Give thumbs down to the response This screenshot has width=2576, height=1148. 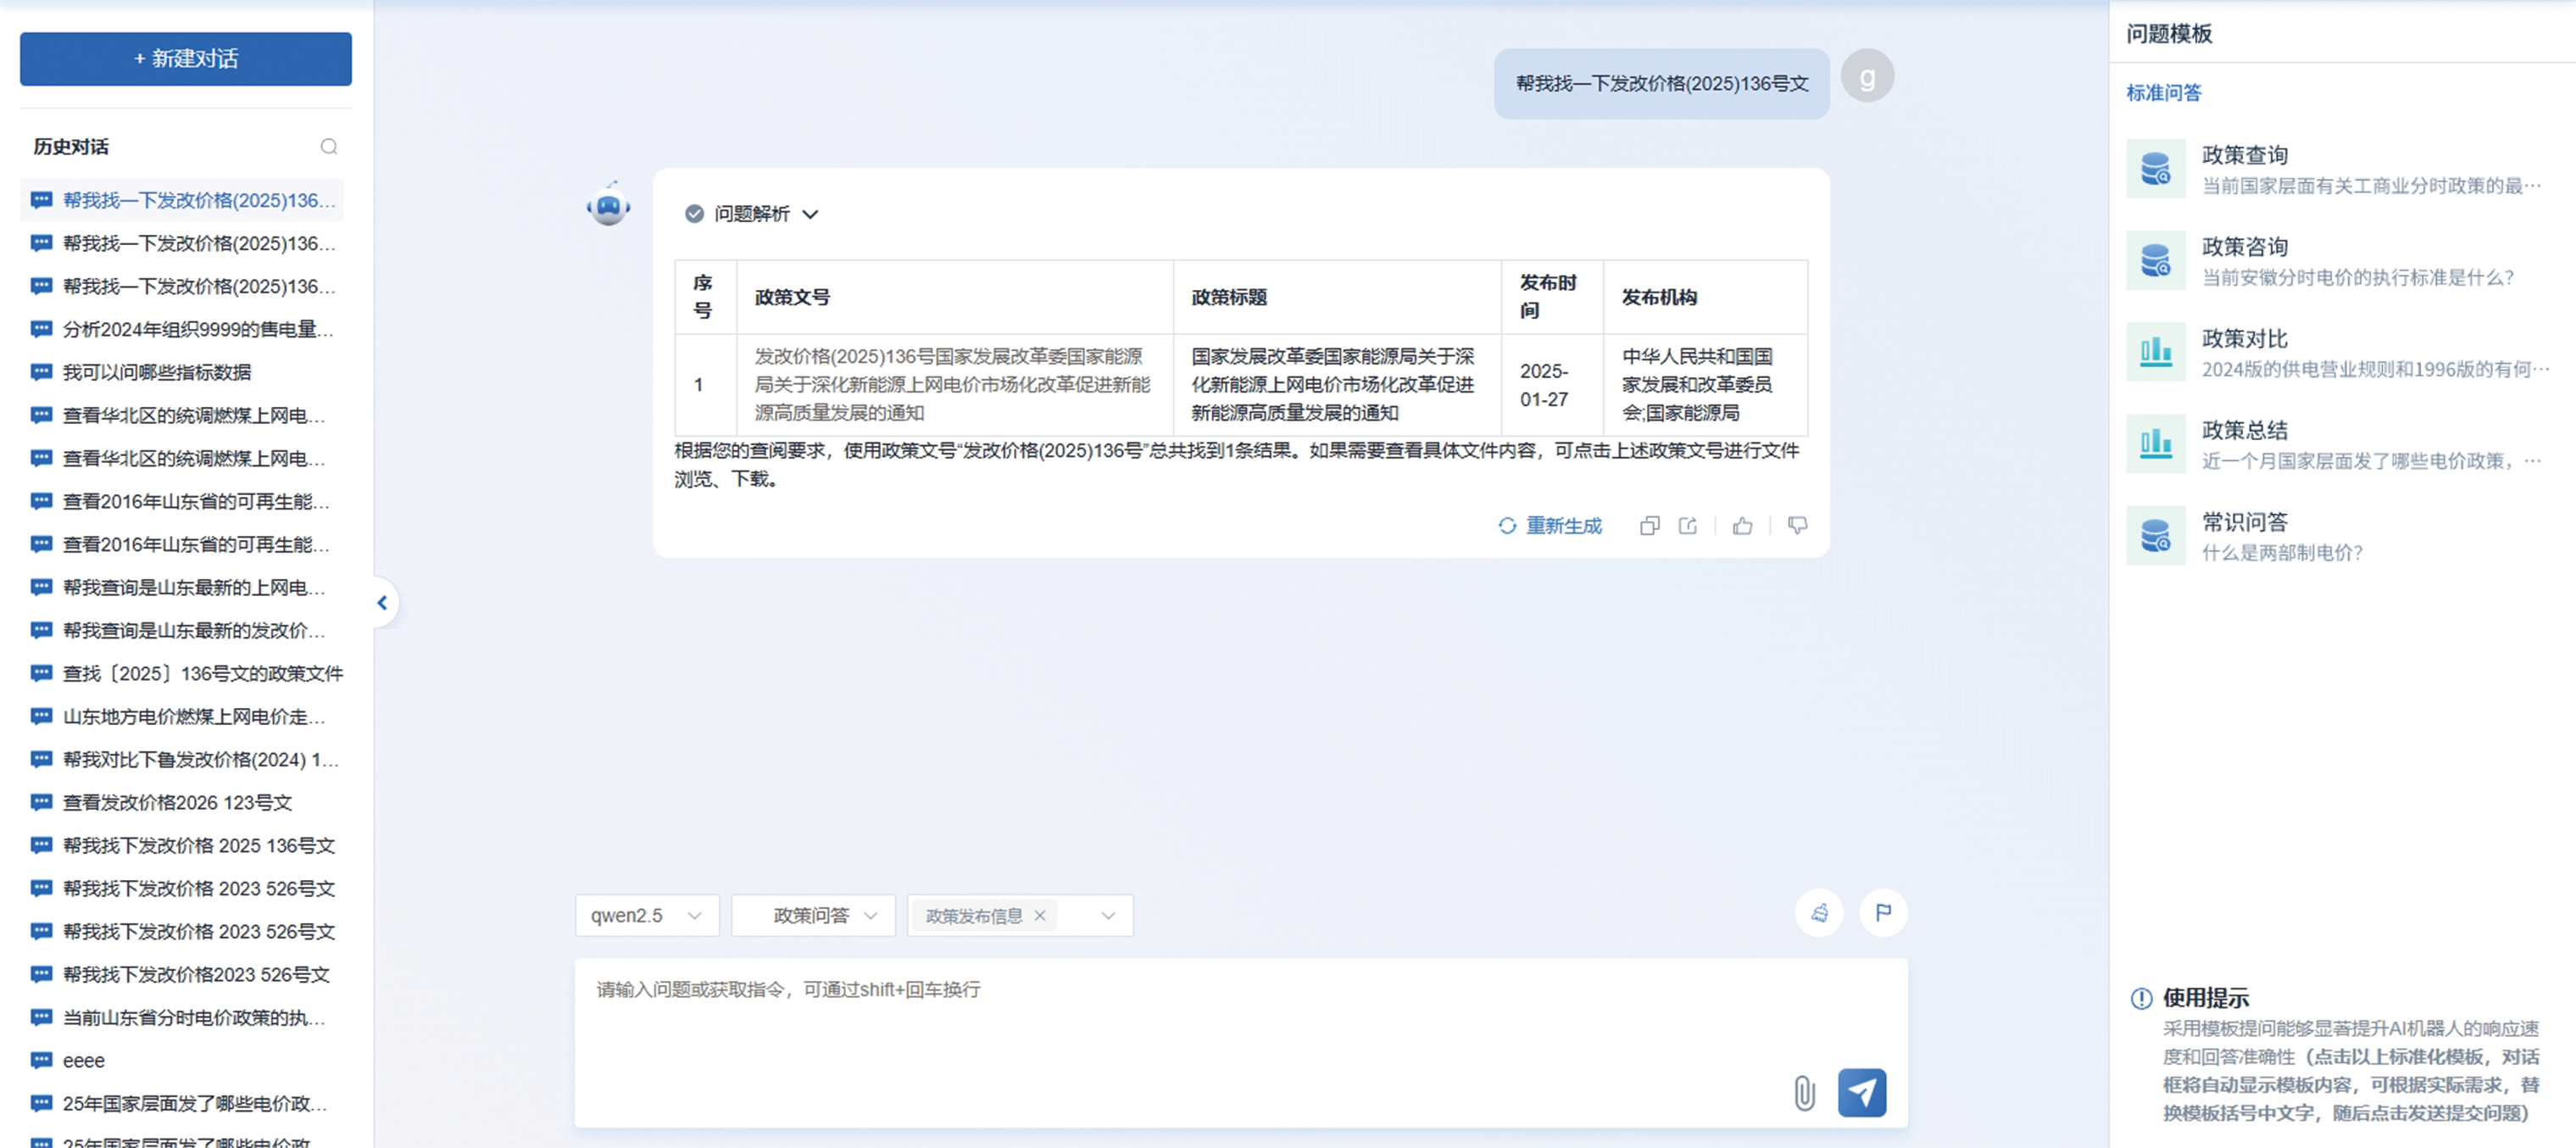point(1796,525)
